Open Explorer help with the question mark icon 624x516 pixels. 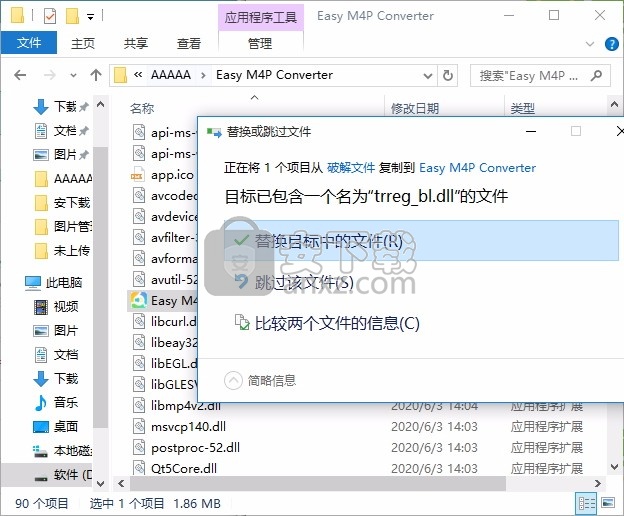(x=611, y=43)
